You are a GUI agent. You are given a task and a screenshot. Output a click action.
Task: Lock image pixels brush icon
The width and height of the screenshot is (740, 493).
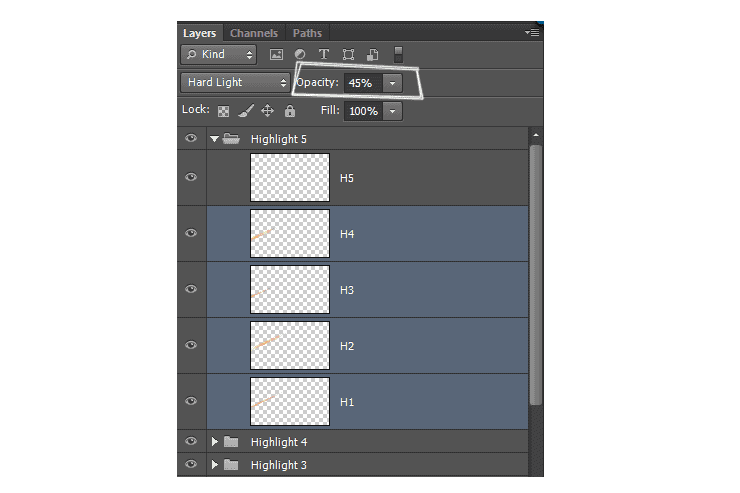[246, 111]
